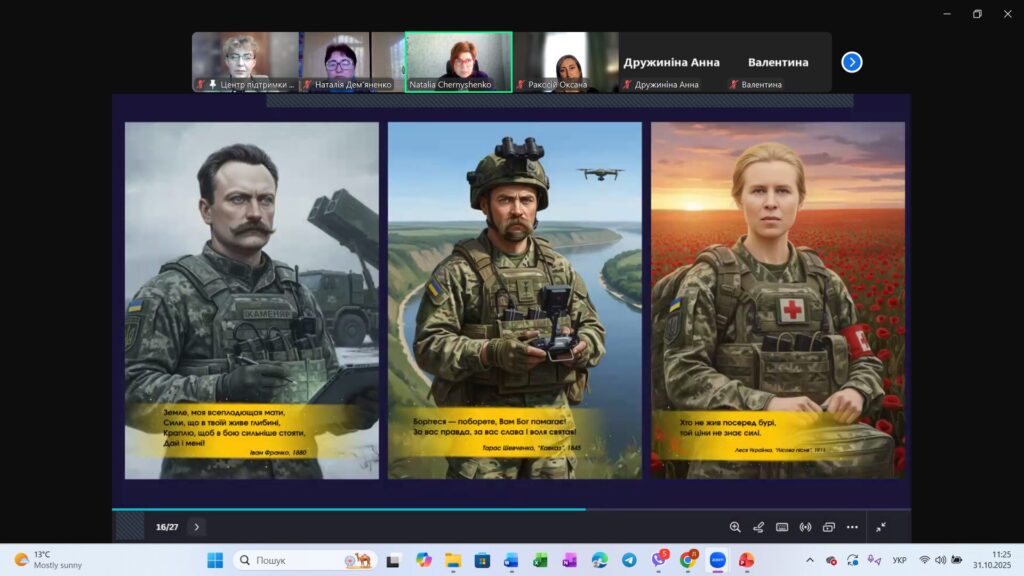
Task: Show more participants with blue arrow
Action: click(x=852, y=62)
